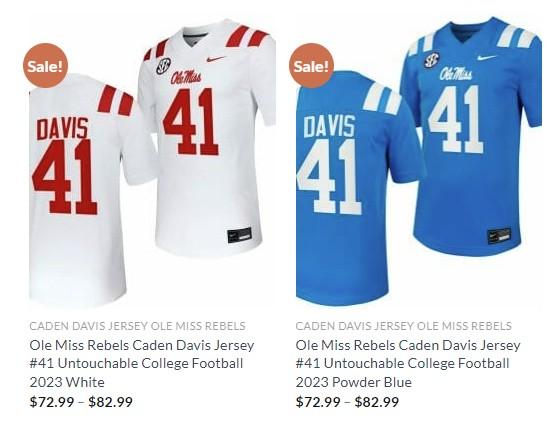Open the 2023 Powder Blue jersey product title
The height and width of the screenshot is (421, 555).
(x=408, y=364)
